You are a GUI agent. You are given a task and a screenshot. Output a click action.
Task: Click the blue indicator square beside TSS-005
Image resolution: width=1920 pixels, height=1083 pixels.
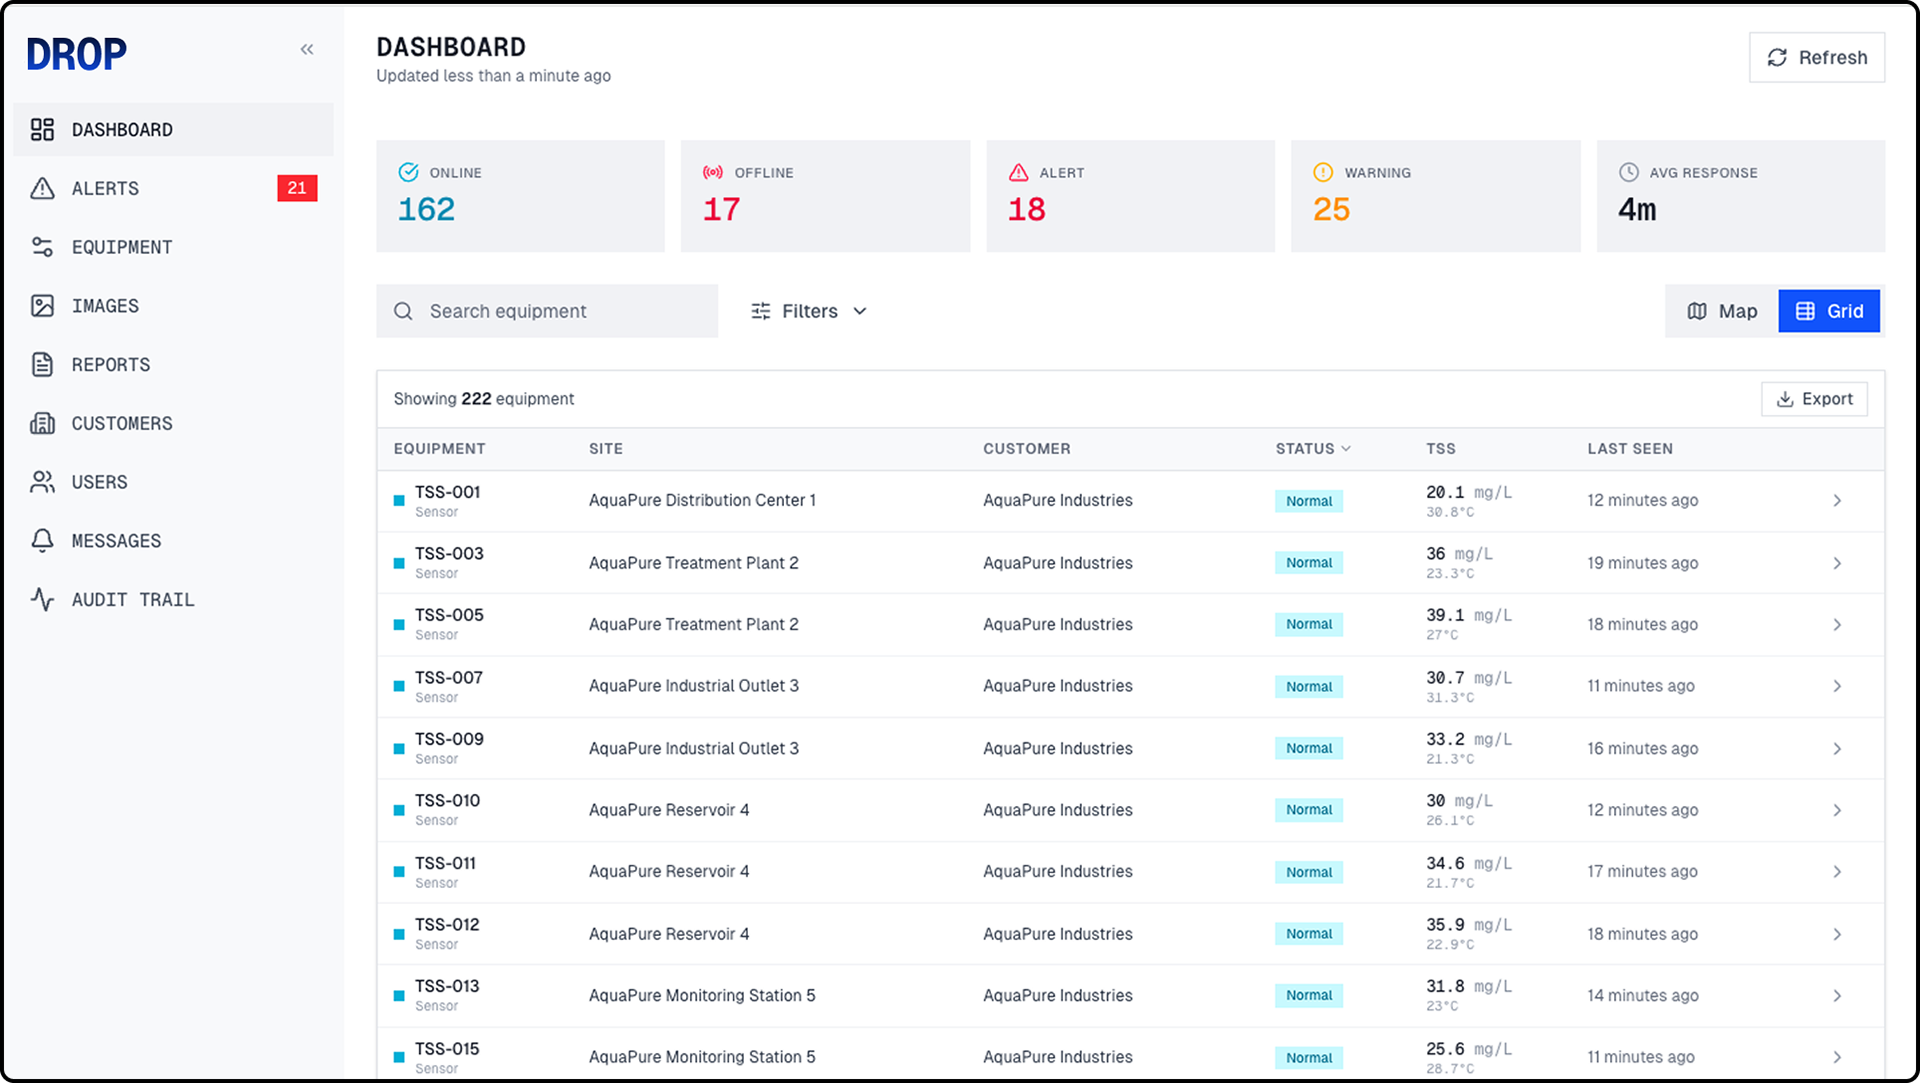click(399, 625)
